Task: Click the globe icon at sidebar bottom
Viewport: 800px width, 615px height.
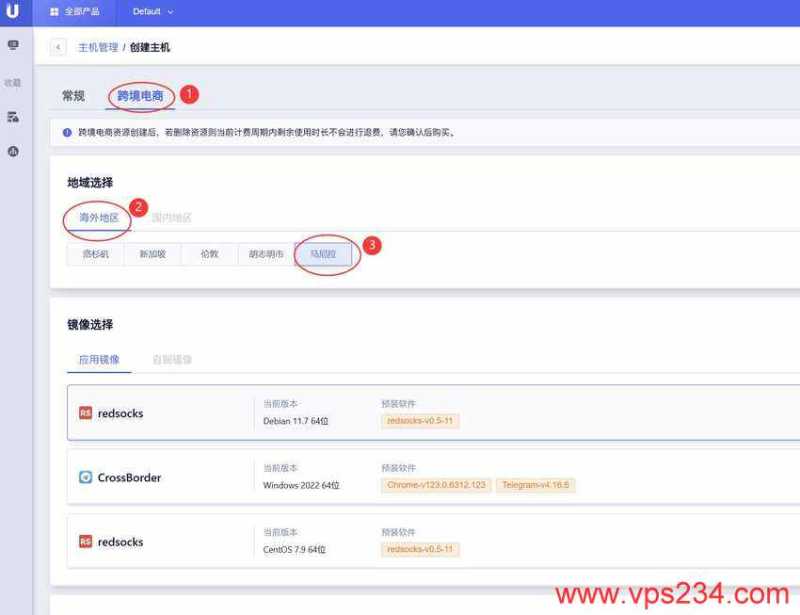Action: point(13,152)
